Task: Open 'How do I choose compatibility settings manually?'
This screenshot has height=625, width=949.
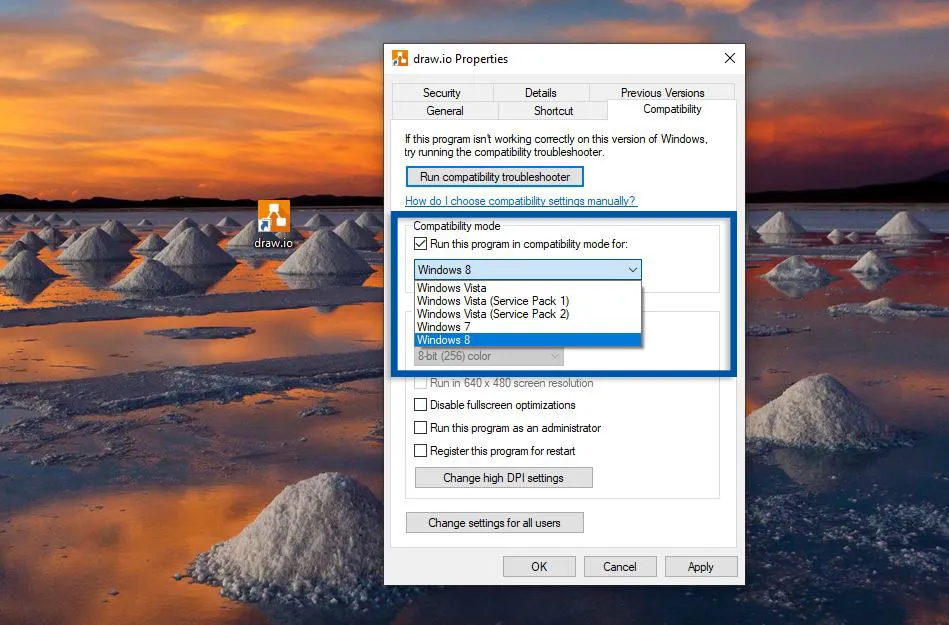Action: coord(521,200)
